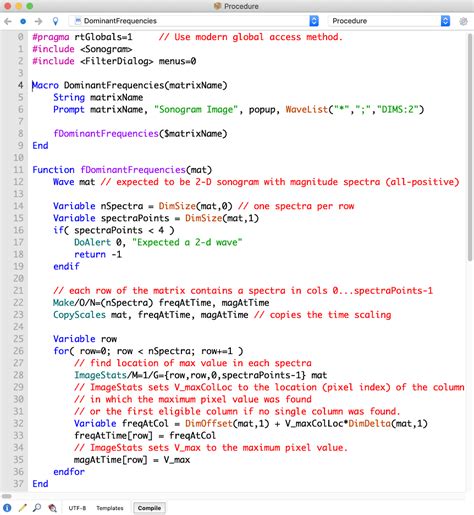Click '#pragma' on line 0
474x515 pixels.
51,37
